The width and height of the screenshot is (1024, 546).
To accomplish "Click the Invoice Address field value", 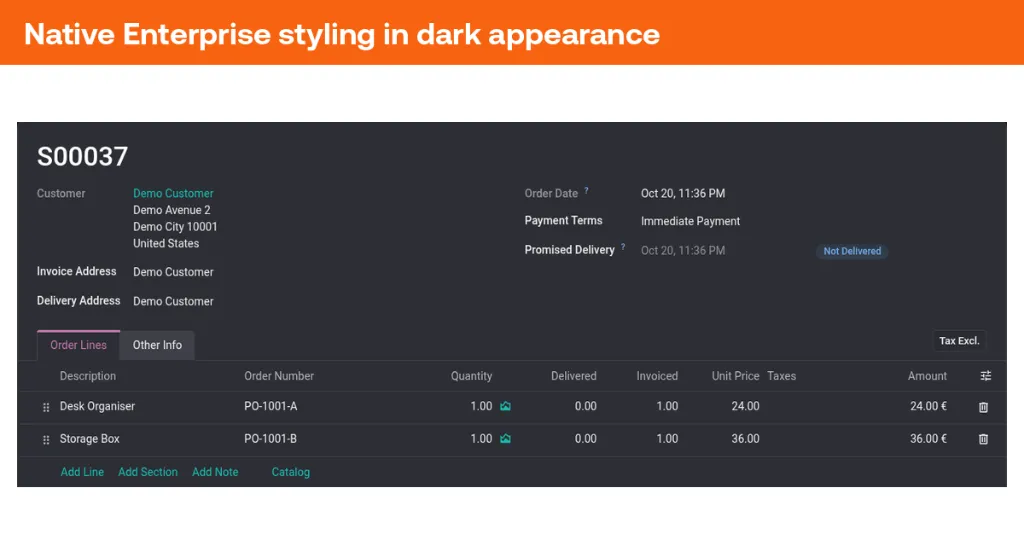I will coord(173,272).
